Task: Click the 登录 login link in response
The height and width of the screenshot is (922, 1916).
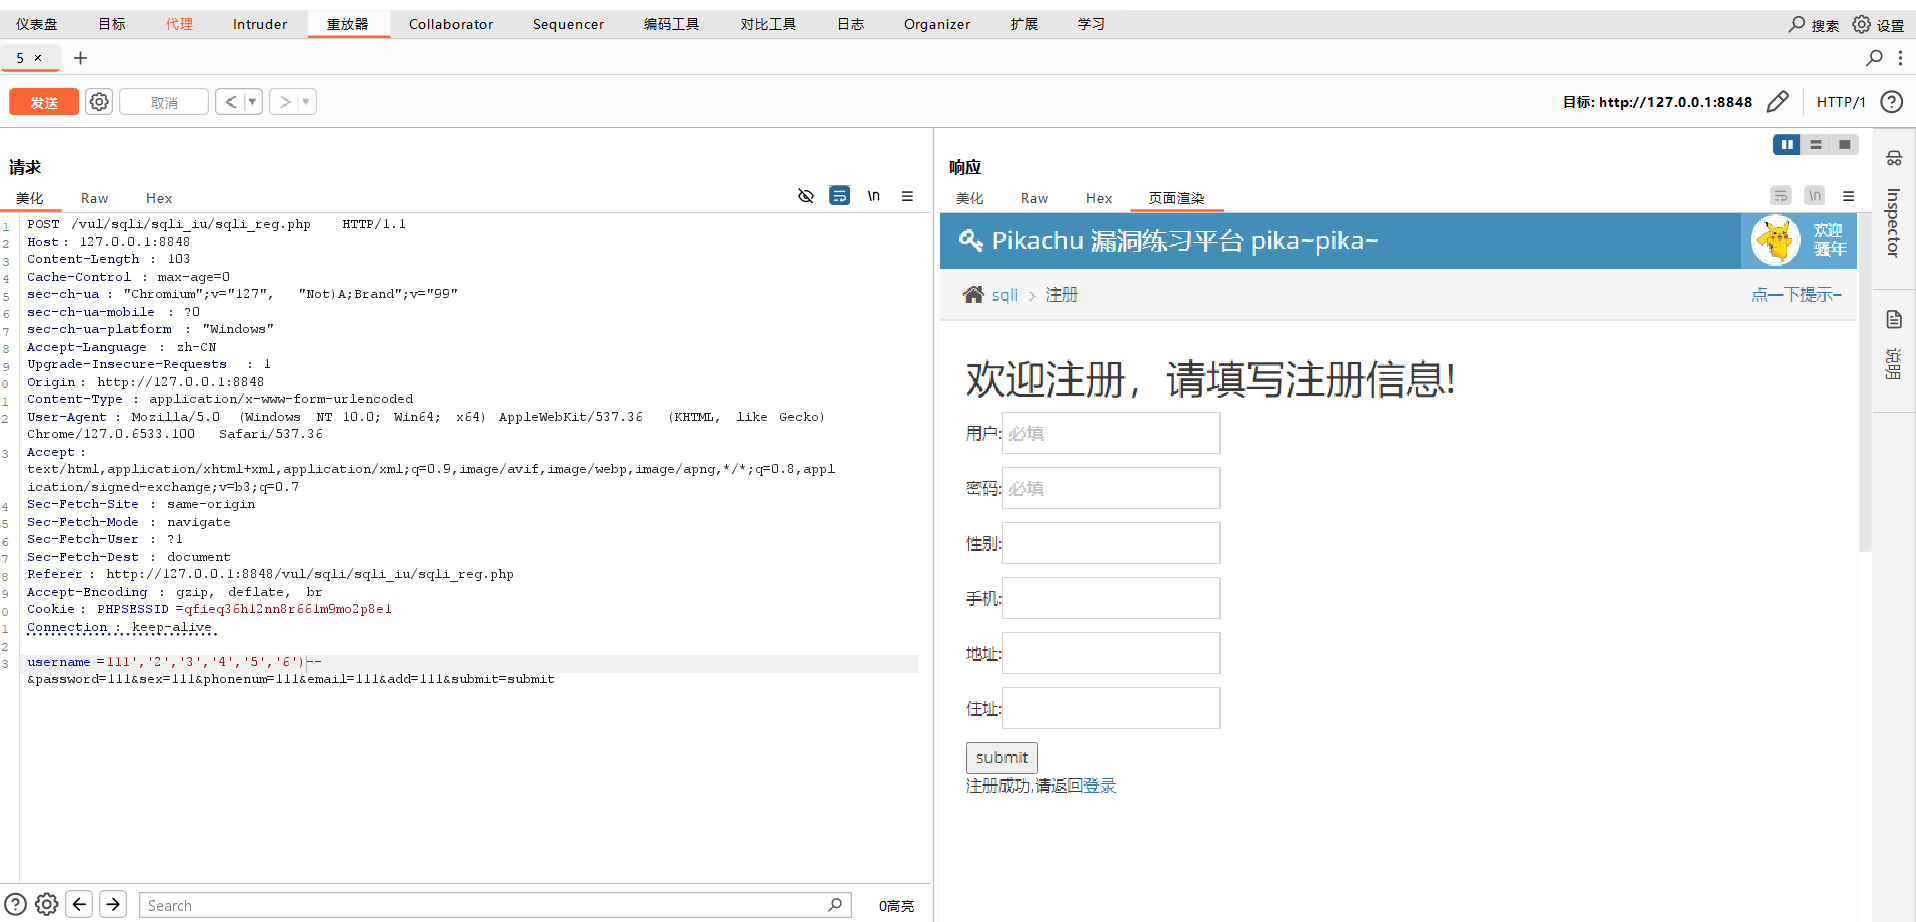Action: point(1099,786)
